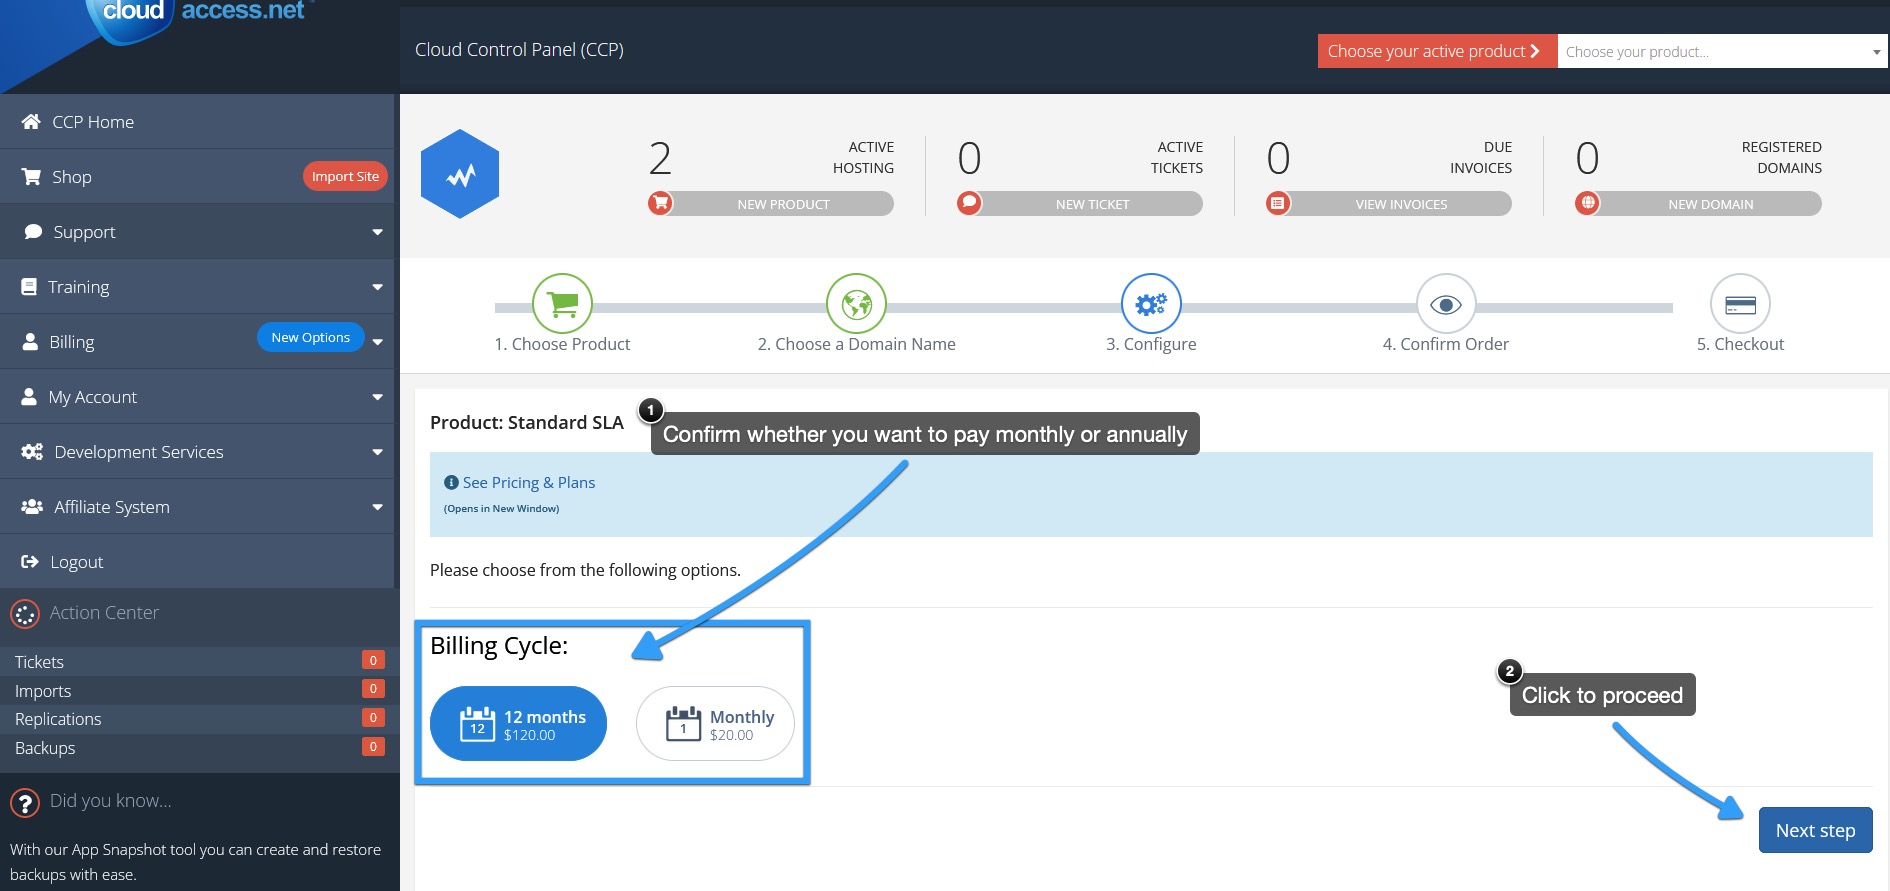Click the 4. Confirm Order step label
The image size is (1890, 891).
pyautogui.click(x=1445, y=344)
